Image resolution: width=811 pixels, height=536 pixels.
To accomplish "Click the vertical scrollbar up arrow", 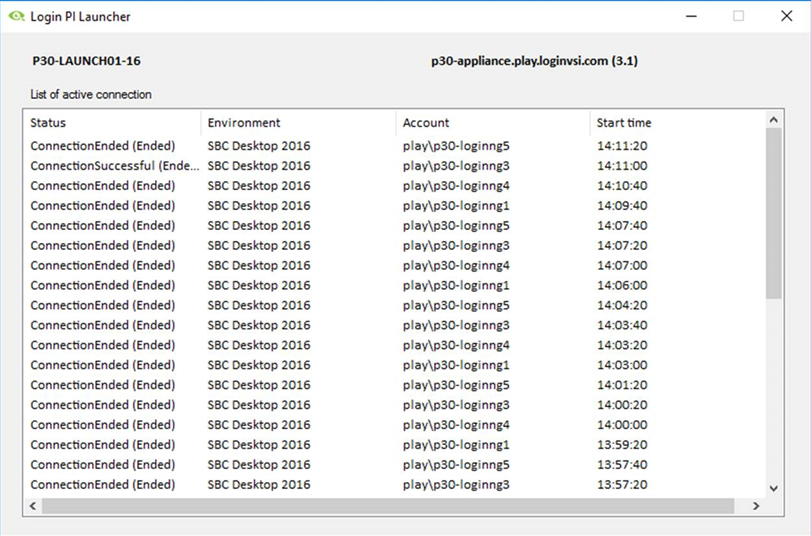I will [774, 120].
